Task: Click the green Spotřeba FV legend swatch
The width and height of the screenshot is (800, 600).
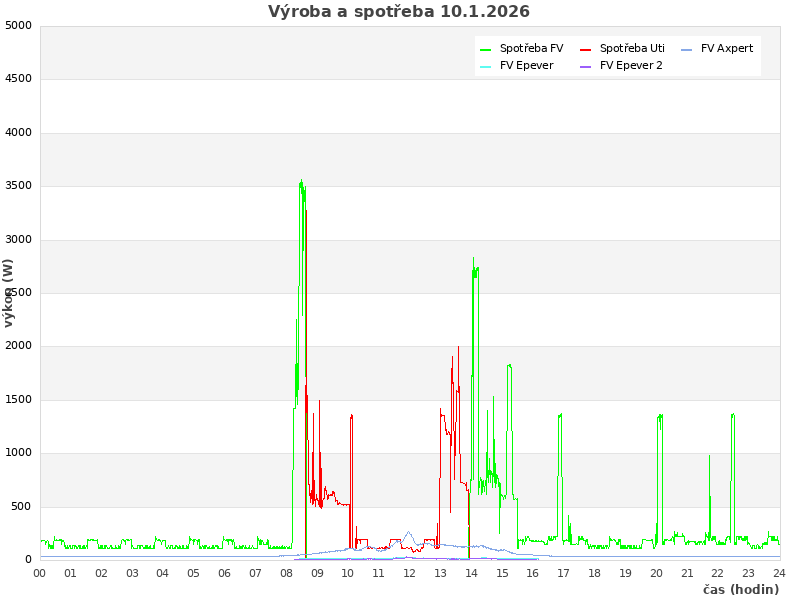Action: [486, 49]
